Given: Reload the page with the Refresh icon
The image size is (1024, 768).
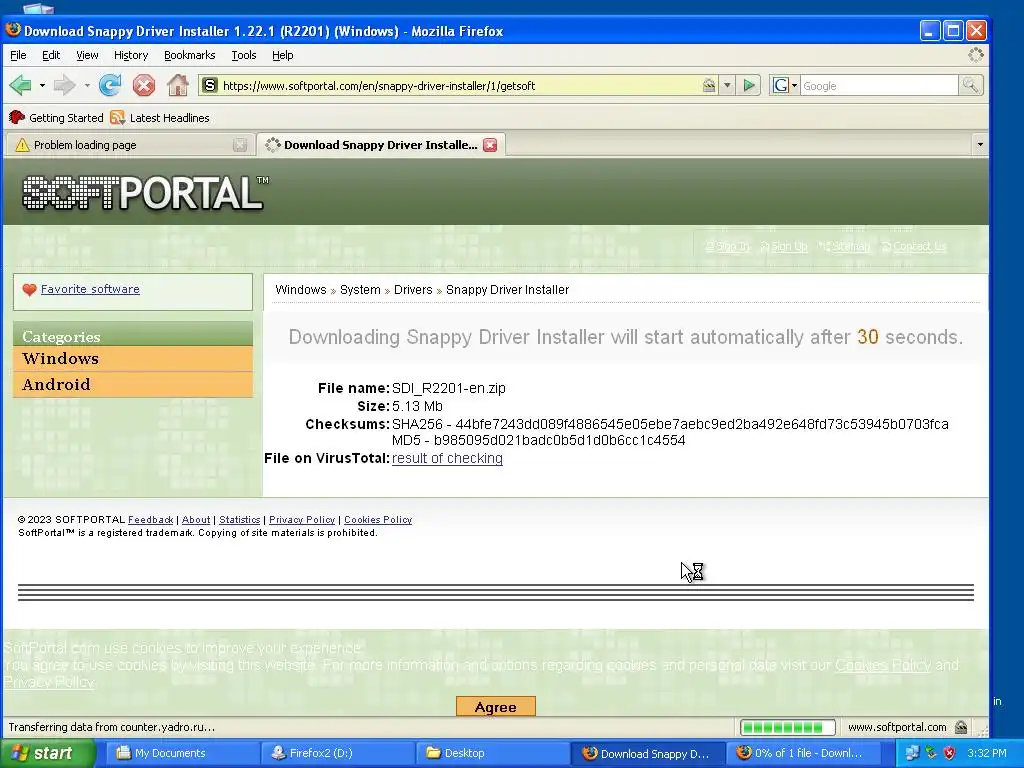Looking at the screenshot, I should [x=110, y=85].
